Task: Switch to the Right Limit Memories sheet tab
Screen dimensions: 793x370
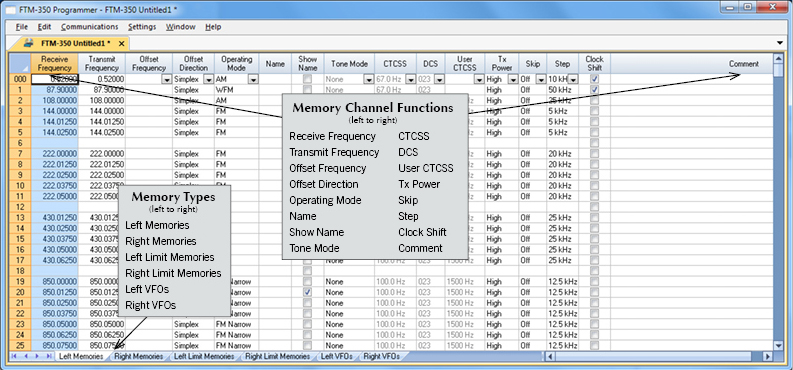Action: [x=278, y=356]
